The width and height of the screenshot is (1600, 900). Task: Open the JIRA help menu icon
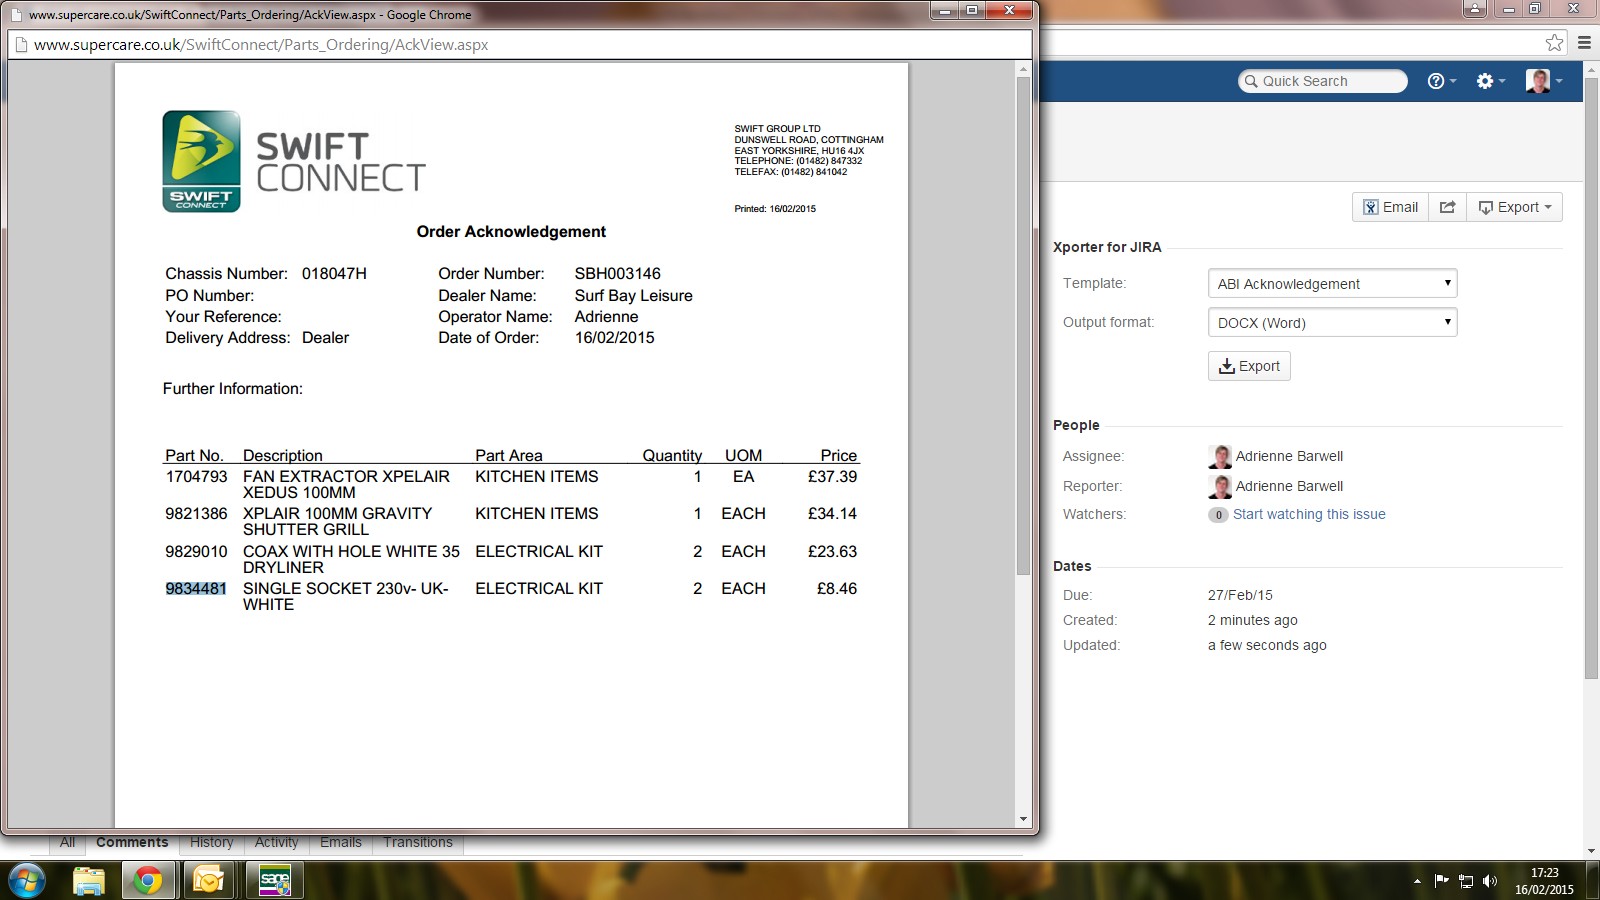click(1441, 81)
